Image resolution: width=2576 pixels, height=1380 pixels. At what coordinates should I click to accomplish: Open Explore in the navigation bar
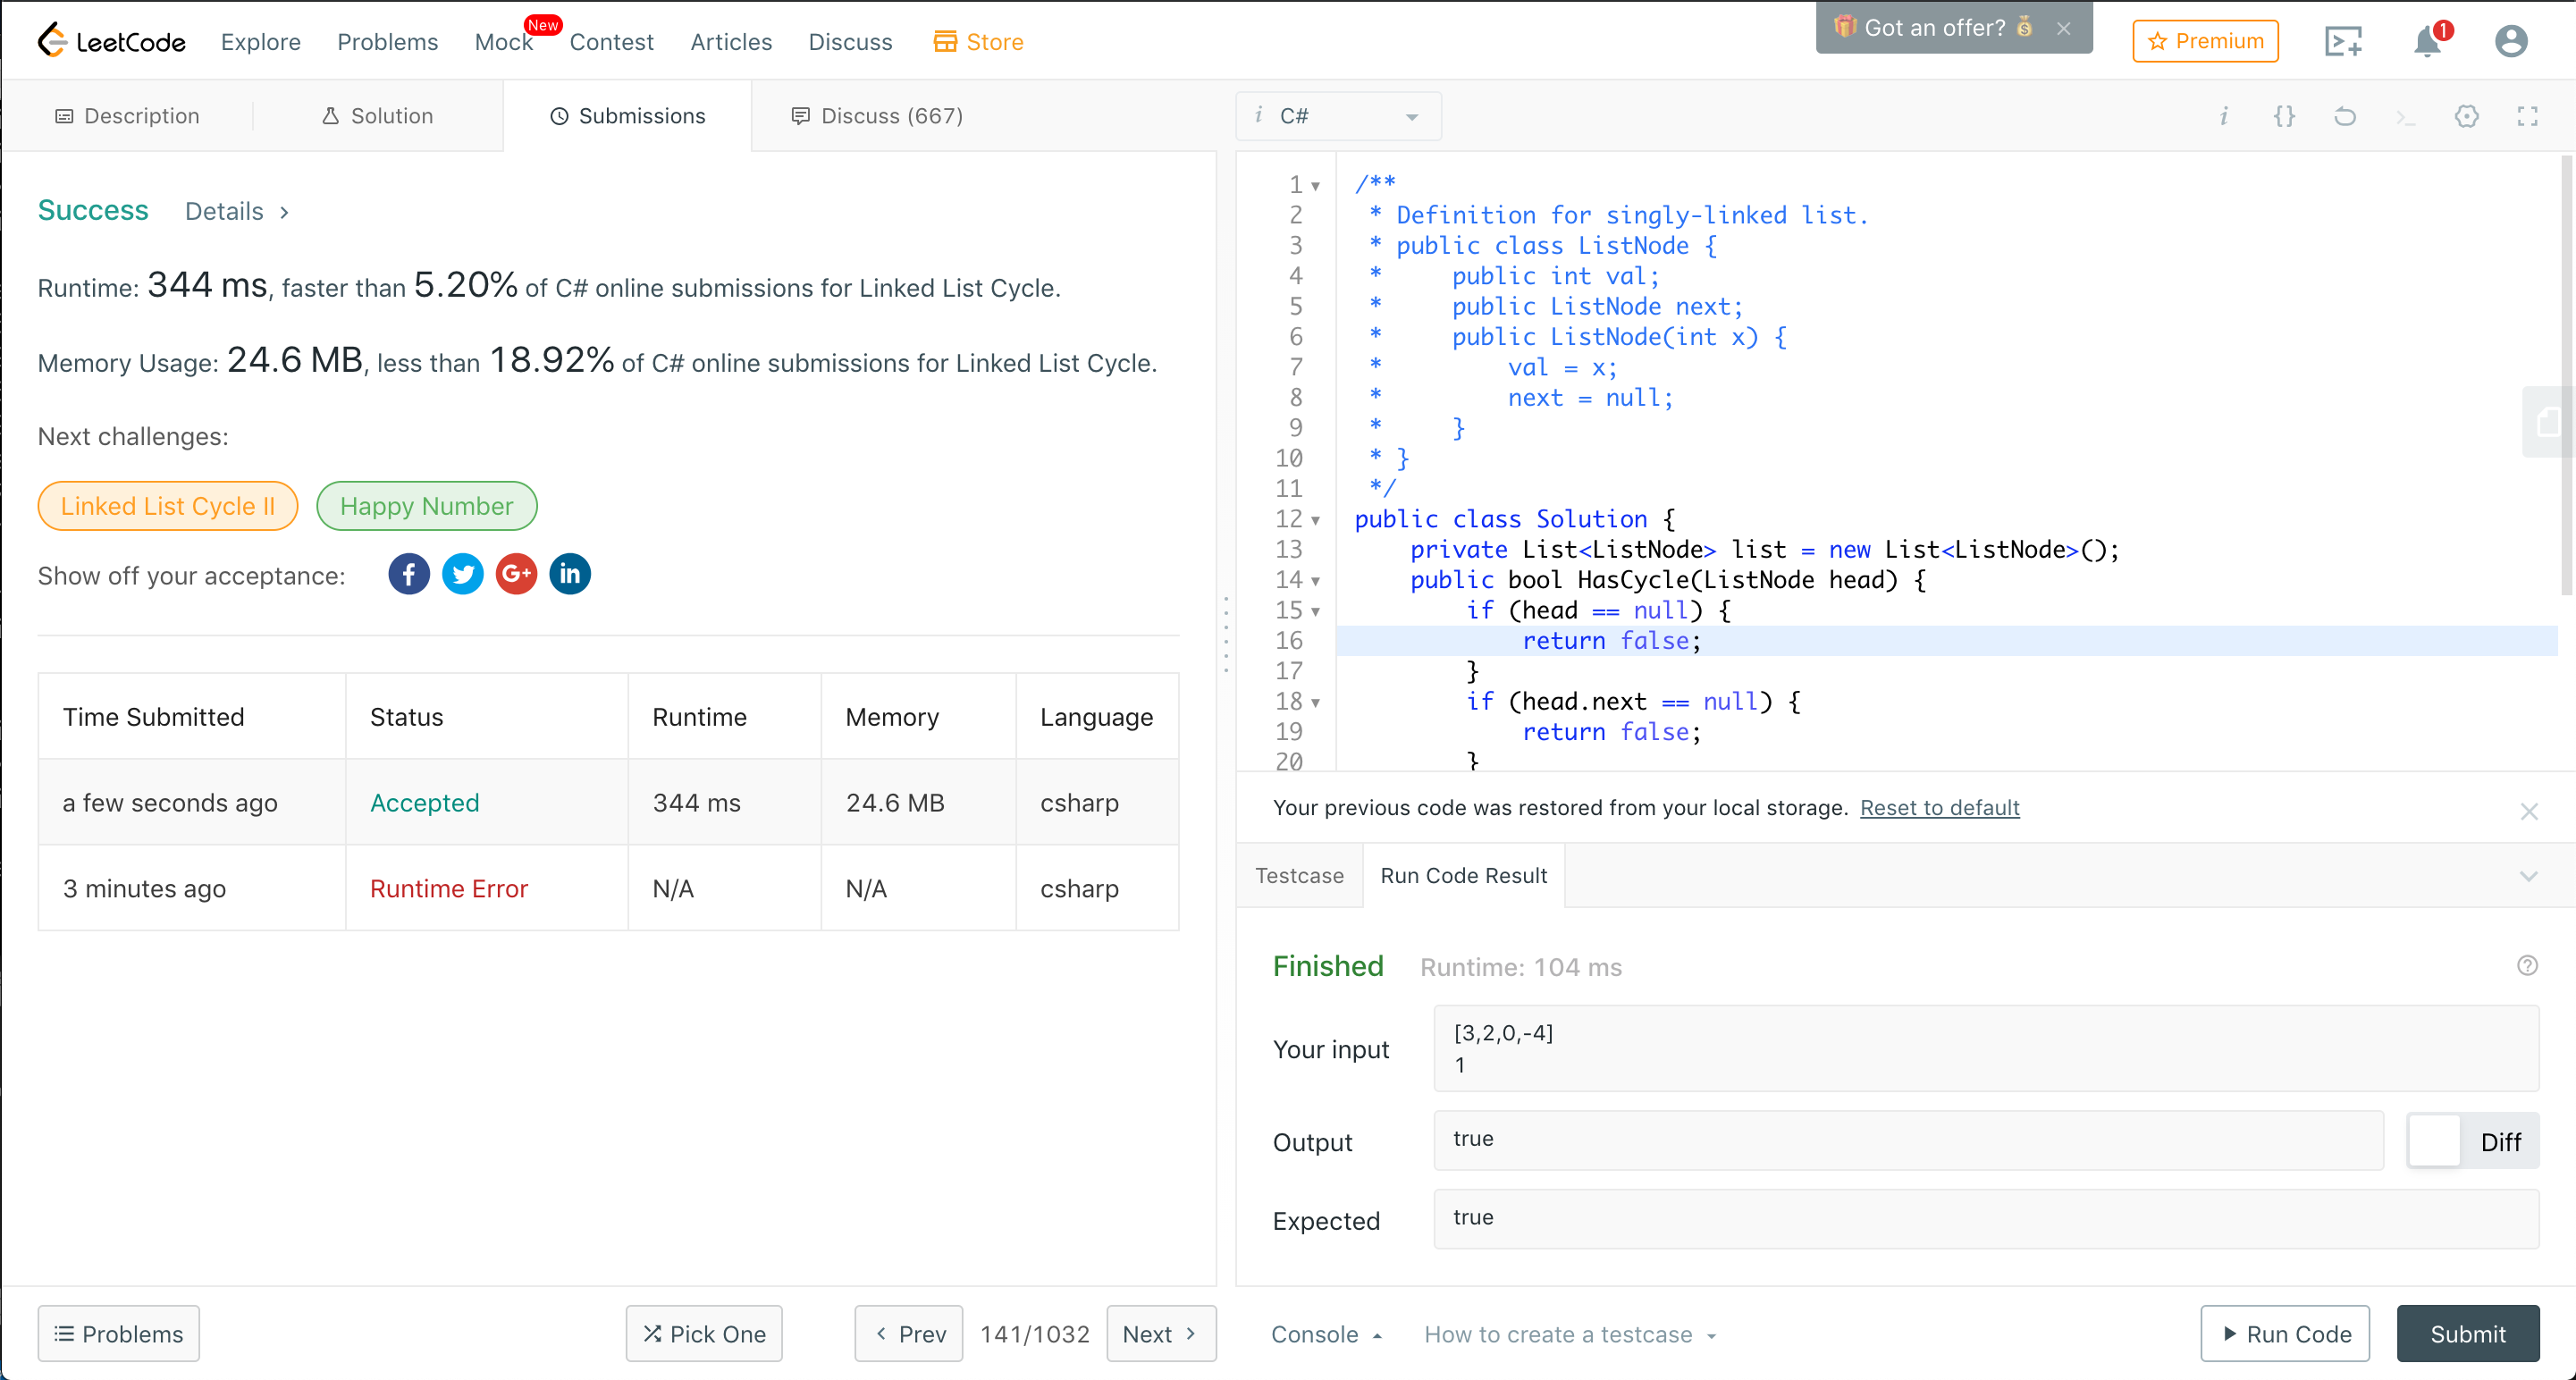pos(260,41)
